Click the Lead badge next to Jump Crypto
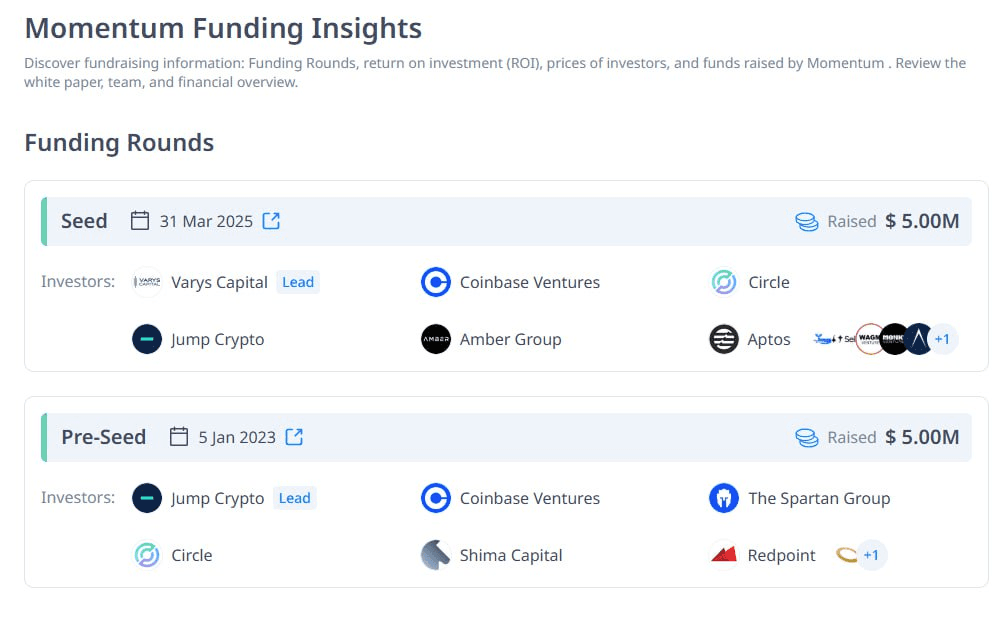This screenshot has width=1008, height=625. 294,498
